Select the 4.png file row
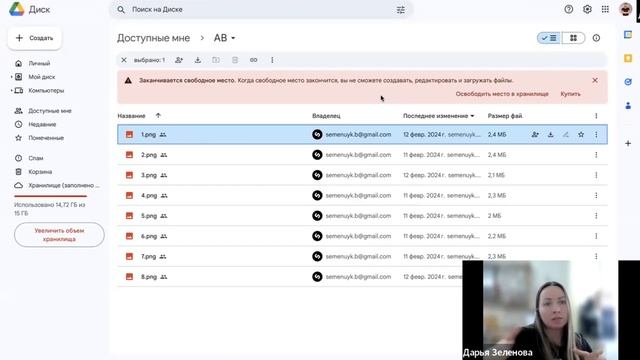The height and width of the screenshot is (360, 640). tap(362, 196)
